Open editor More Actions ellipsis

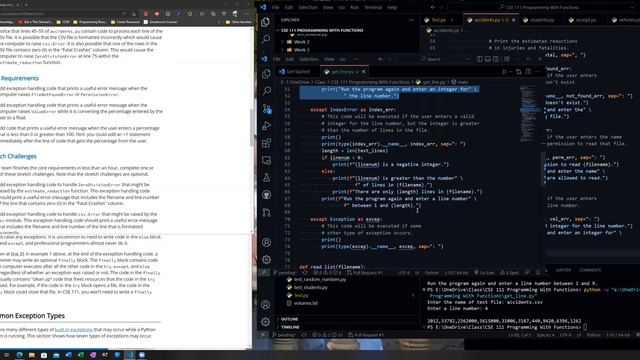click(x=538, y=72)
